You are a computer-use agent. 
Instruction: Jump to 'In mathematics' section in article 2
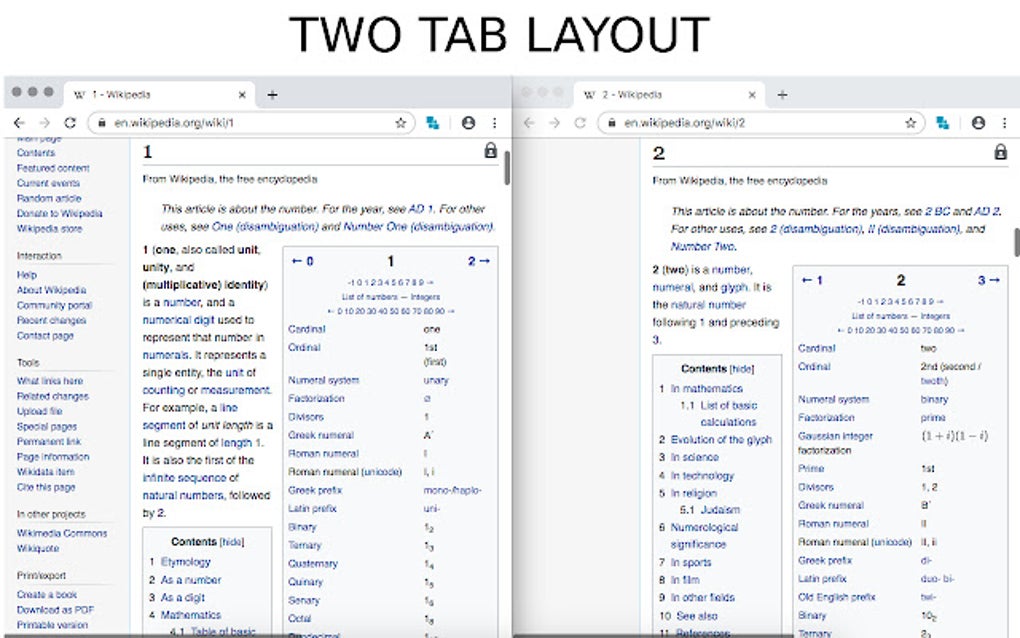coord(707,389)
